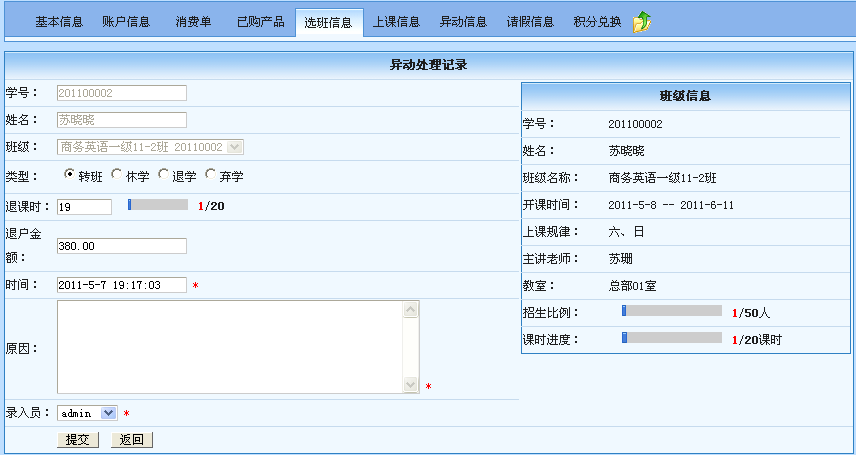The width and height of the screenshot is (856, 455).
Task: Choose the 休学 radio option
Action: coord(116,174)
